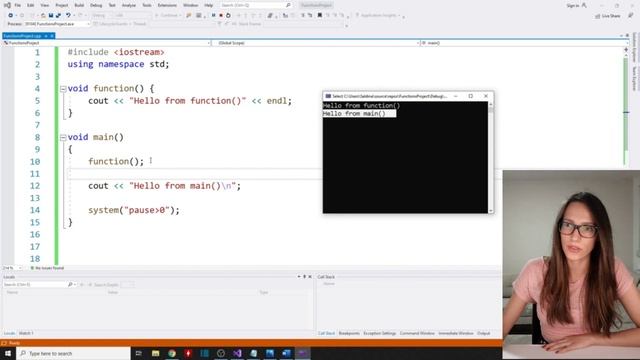
Task: Open the Solution Explorer side tab
Action: coord(635,47)
